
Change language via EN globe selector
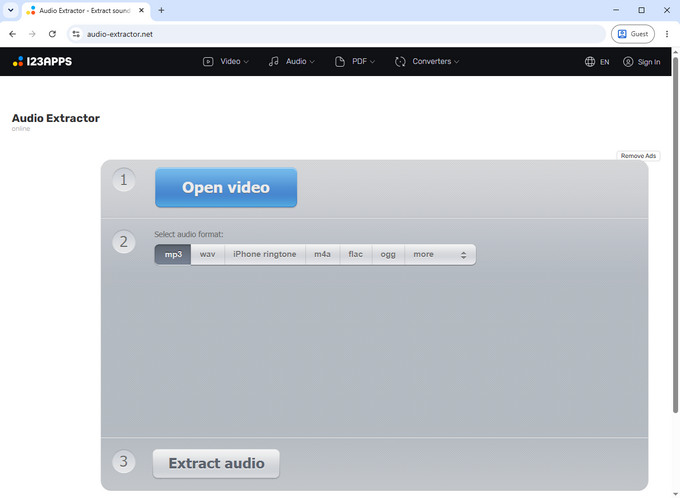point(597,62)
